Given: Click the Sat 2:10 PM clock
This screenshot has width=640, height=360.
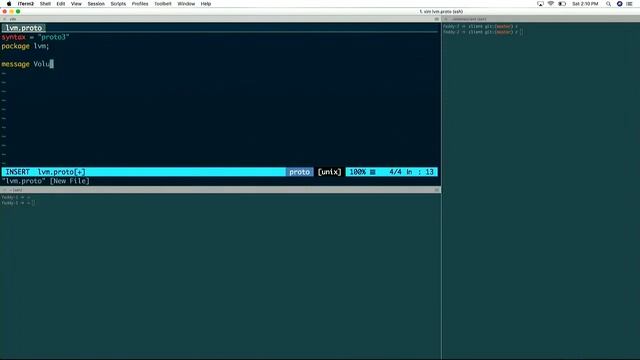Looking at the screenshot, I should tap(585, 4).
